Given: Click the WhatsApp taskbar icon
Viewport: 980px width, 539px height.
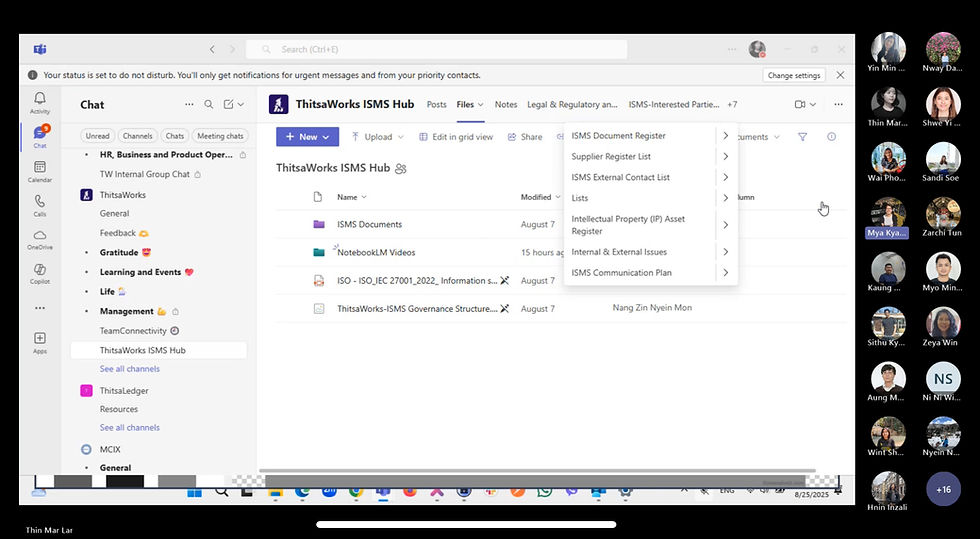Looking at the screenshot, I should tap(544, 491).
